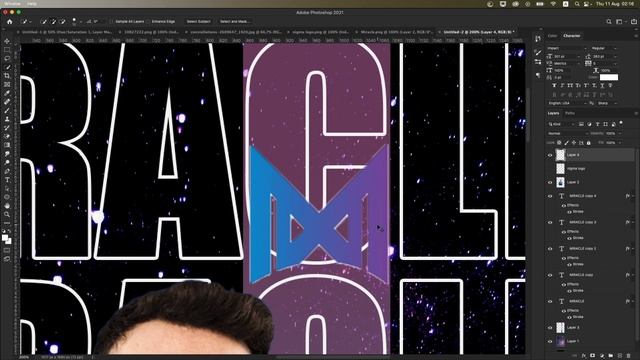Open the font family dropdown
640x360 pixels.
click(566, 49)
